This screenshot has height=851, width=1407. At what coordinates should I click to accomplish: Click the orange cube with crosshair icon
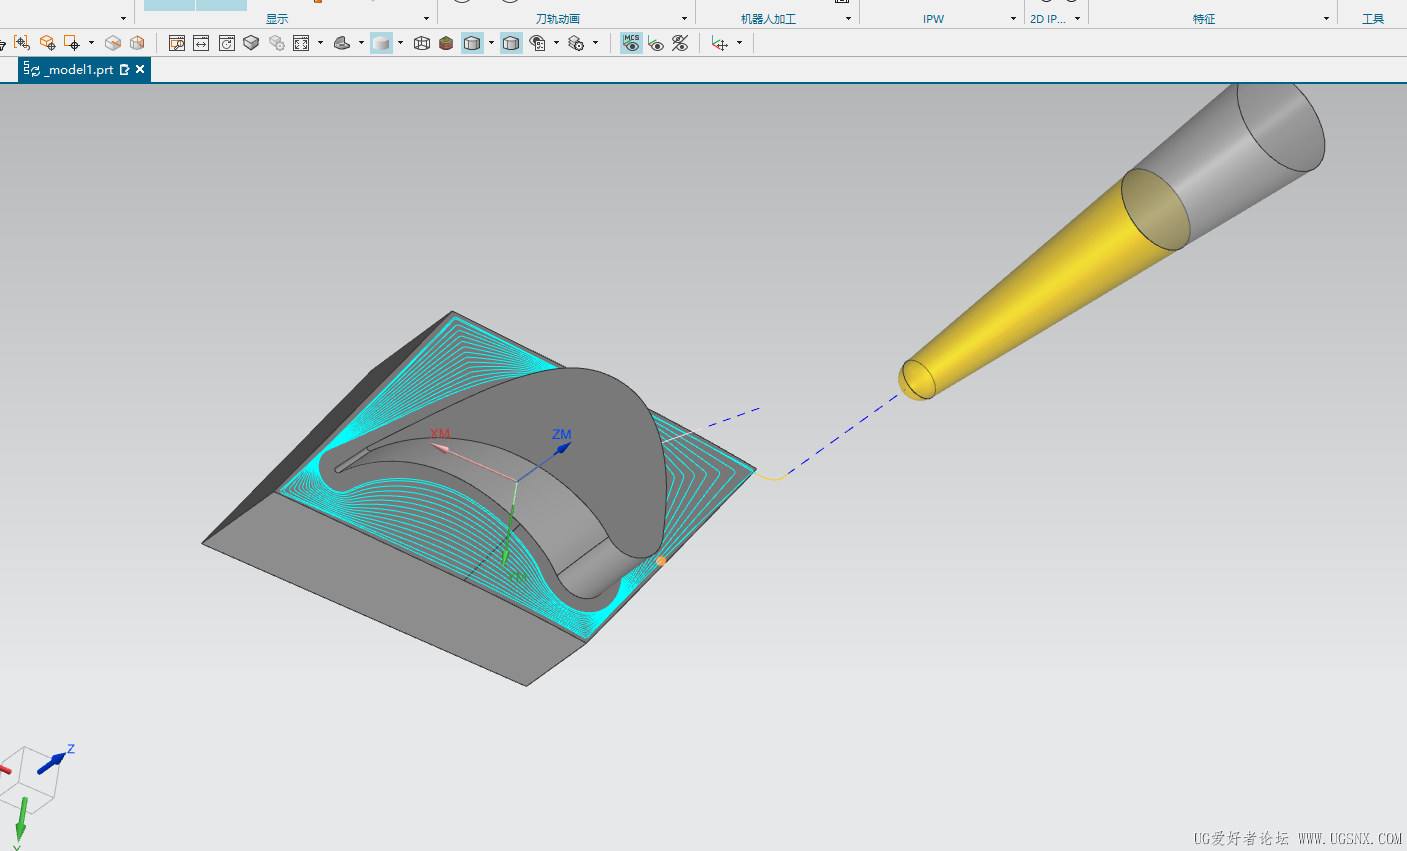(47, 43)
